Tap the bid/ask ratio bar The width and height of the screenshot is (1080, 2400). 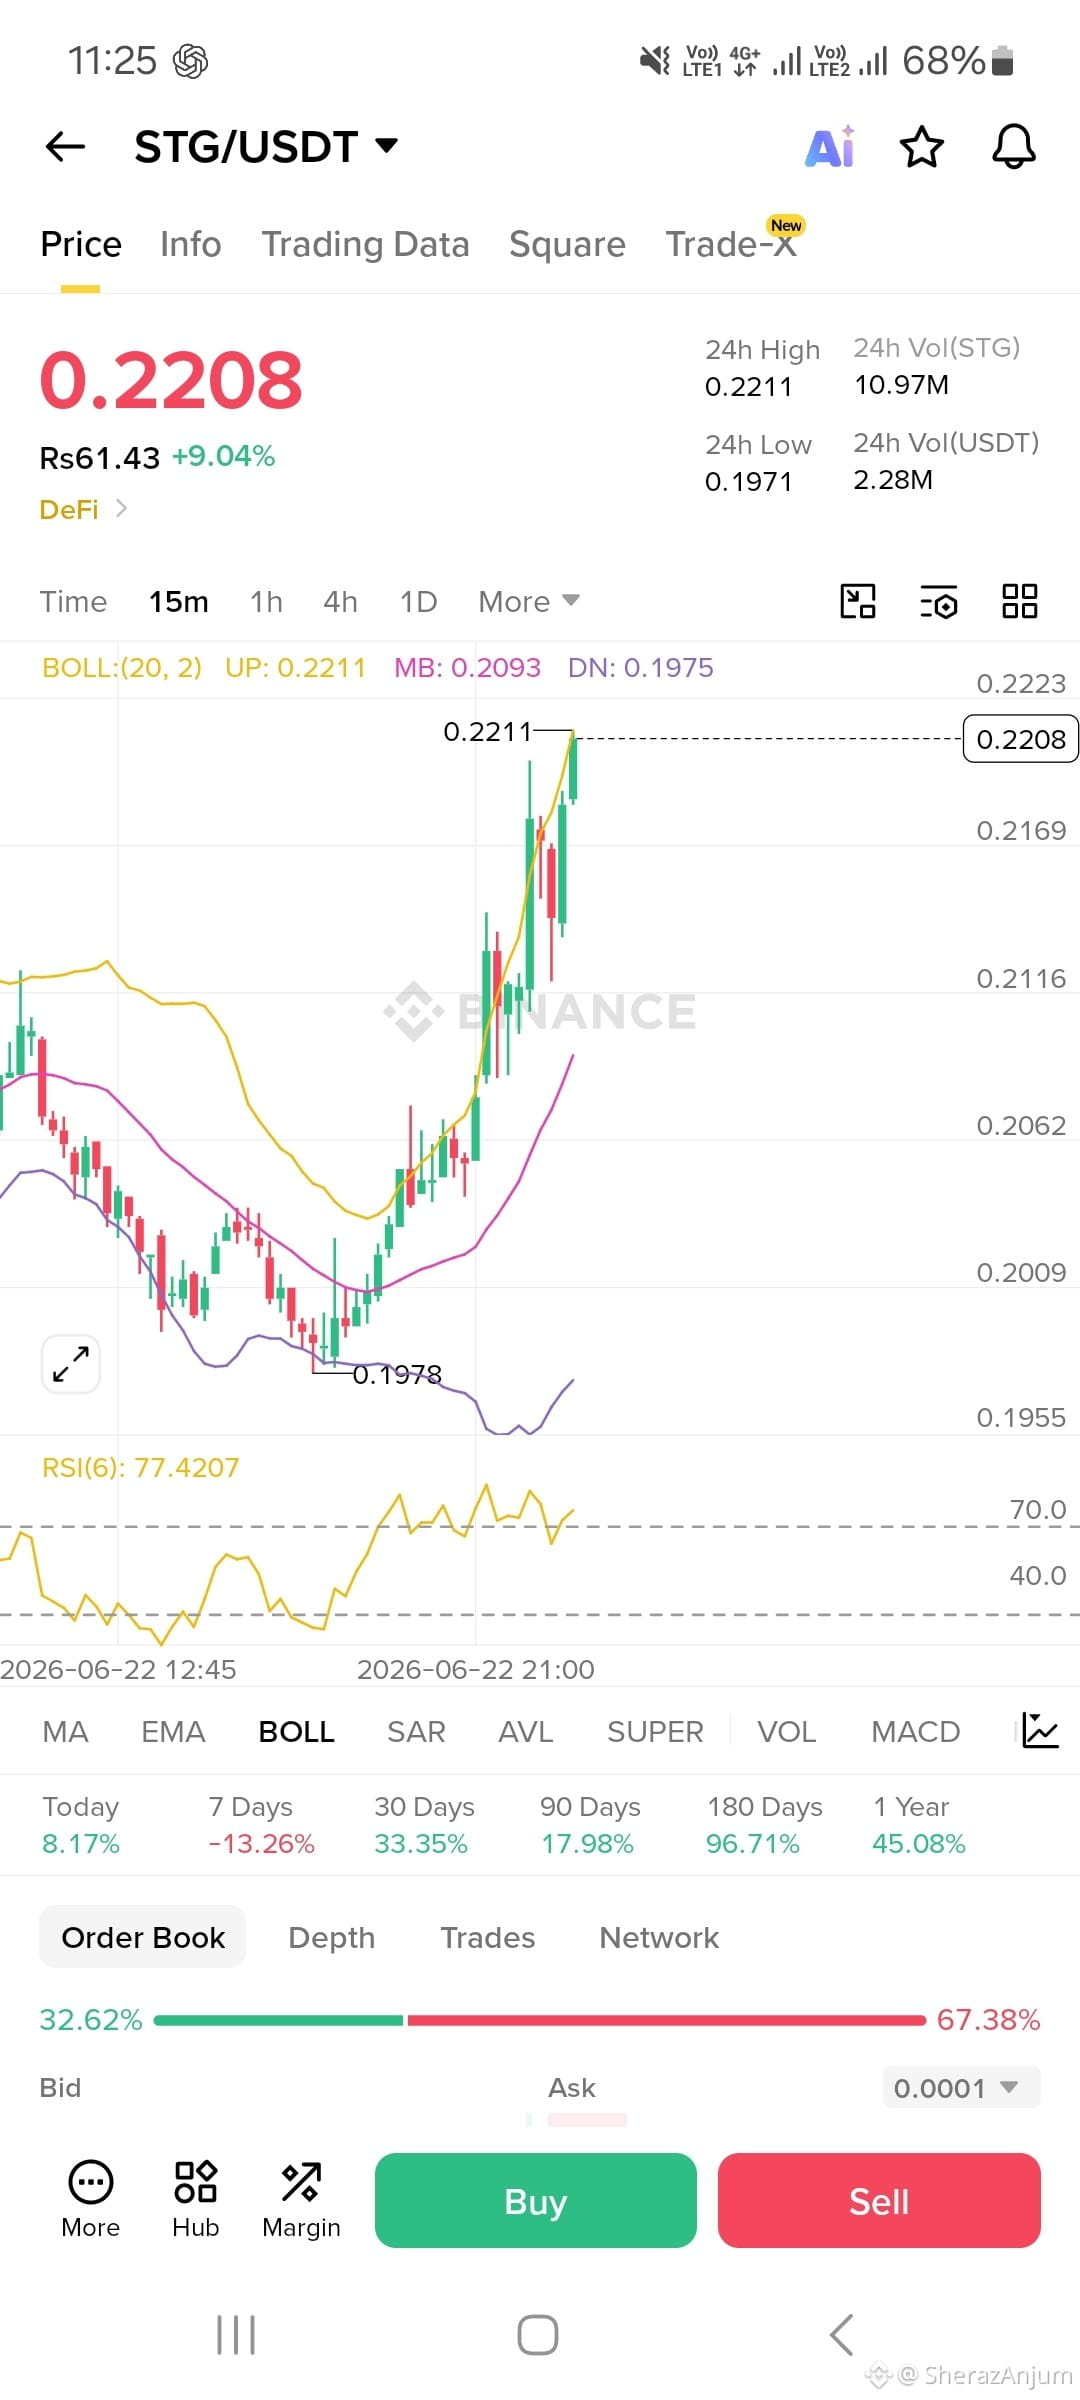[x=540, y=2020]
